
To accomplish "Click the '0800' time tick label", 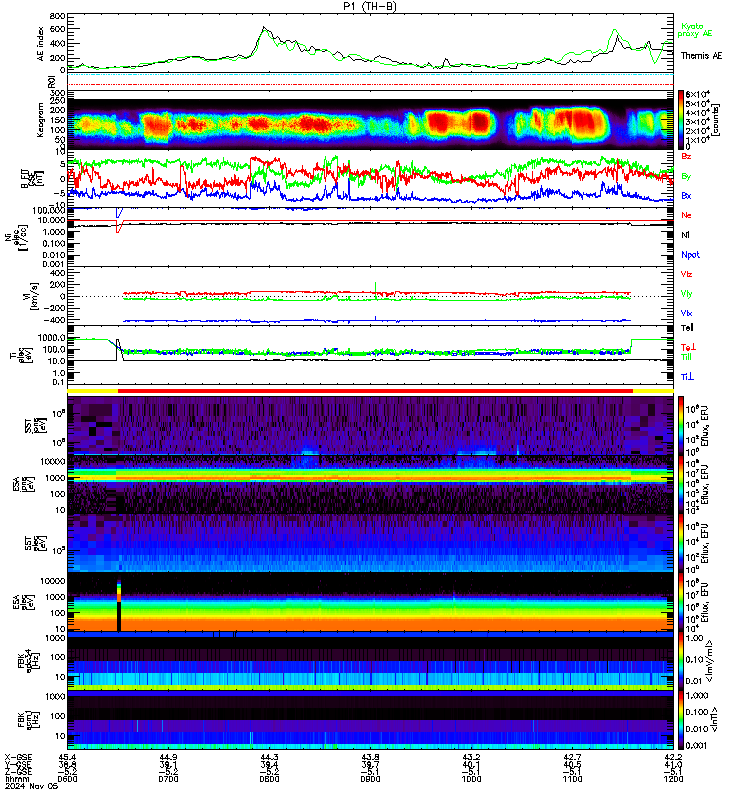I will pos(269,779).
